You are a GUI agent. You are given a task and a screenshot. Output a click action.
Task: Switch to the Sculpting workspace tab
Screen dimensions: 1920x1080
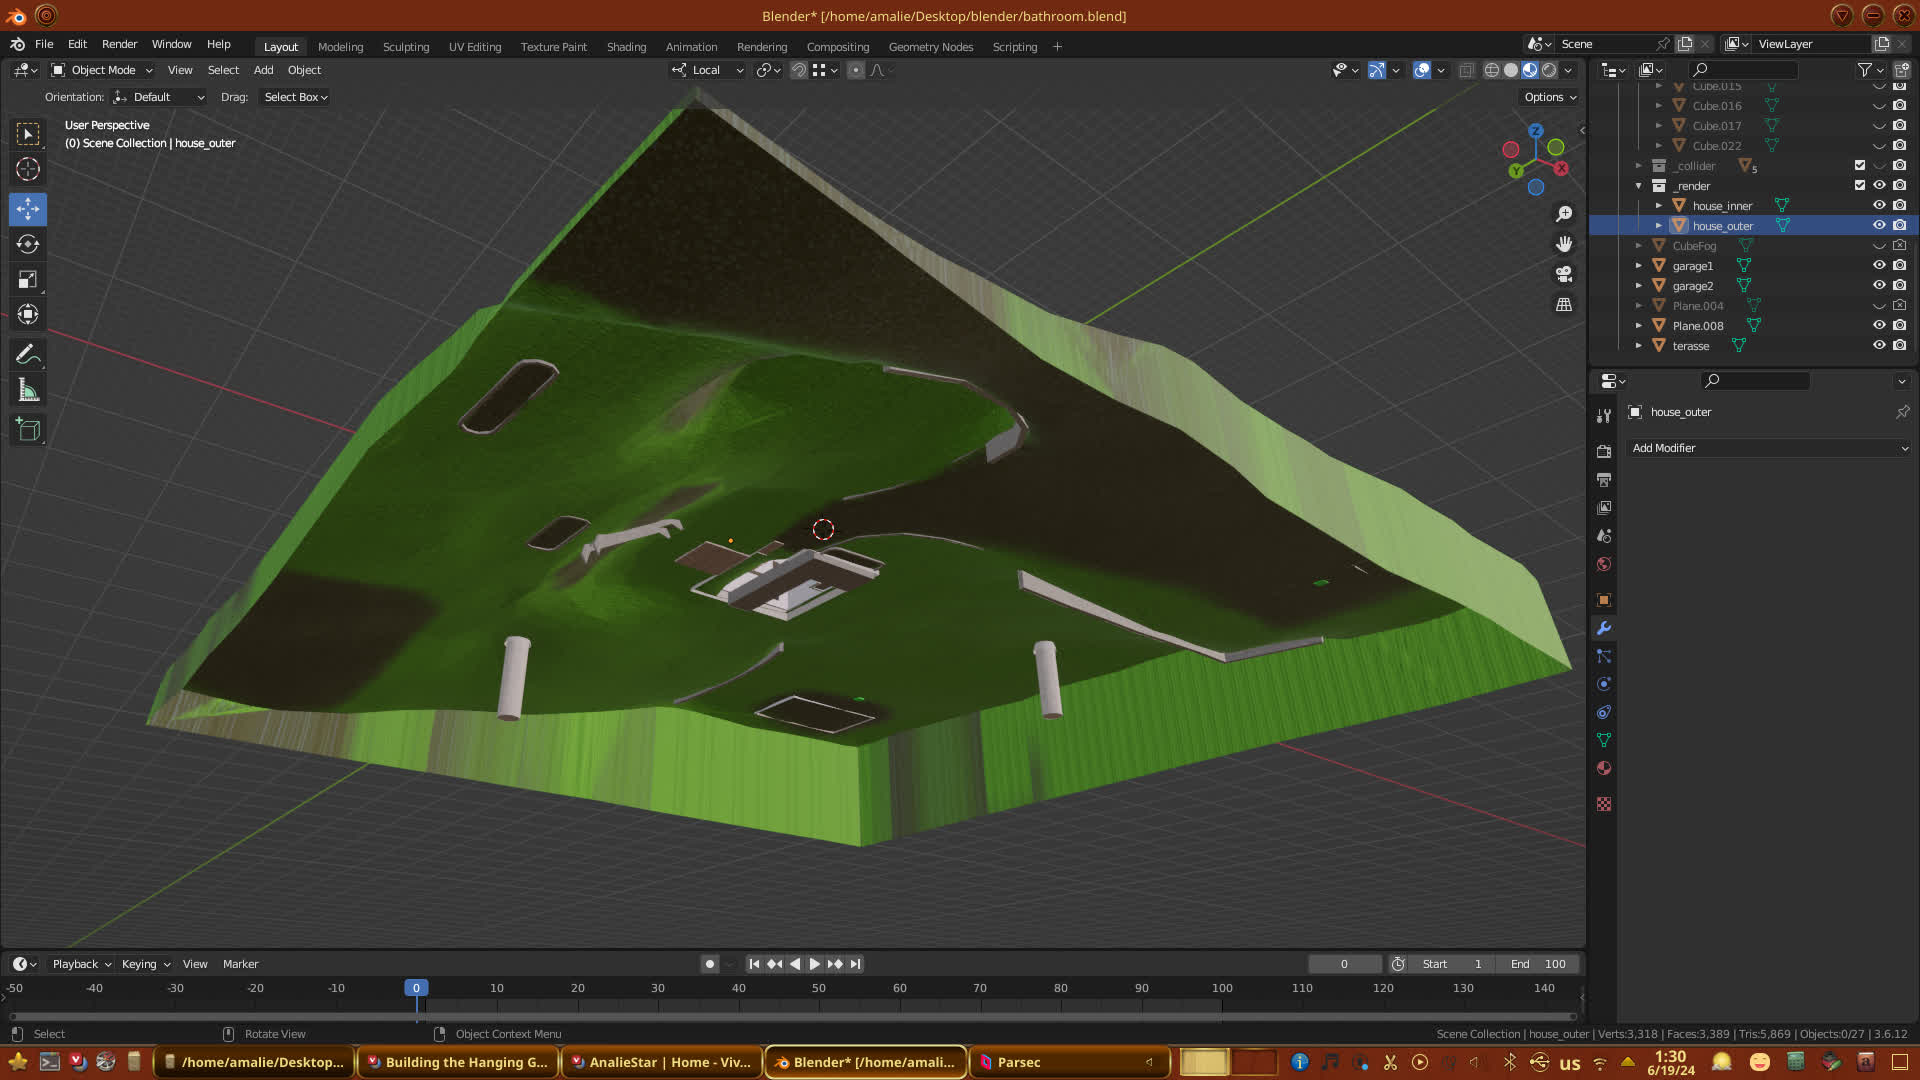point(405,47)
